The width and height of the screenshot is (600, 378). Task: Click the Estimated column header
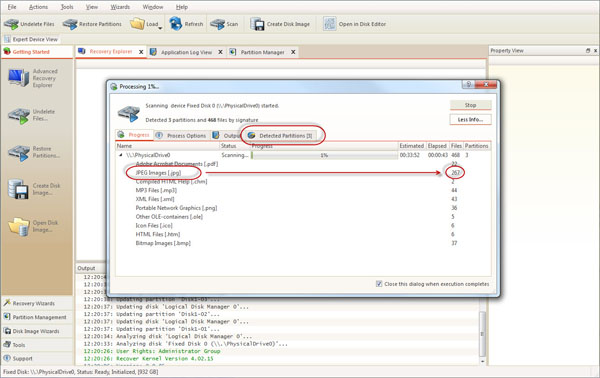(x=412, y=146)
